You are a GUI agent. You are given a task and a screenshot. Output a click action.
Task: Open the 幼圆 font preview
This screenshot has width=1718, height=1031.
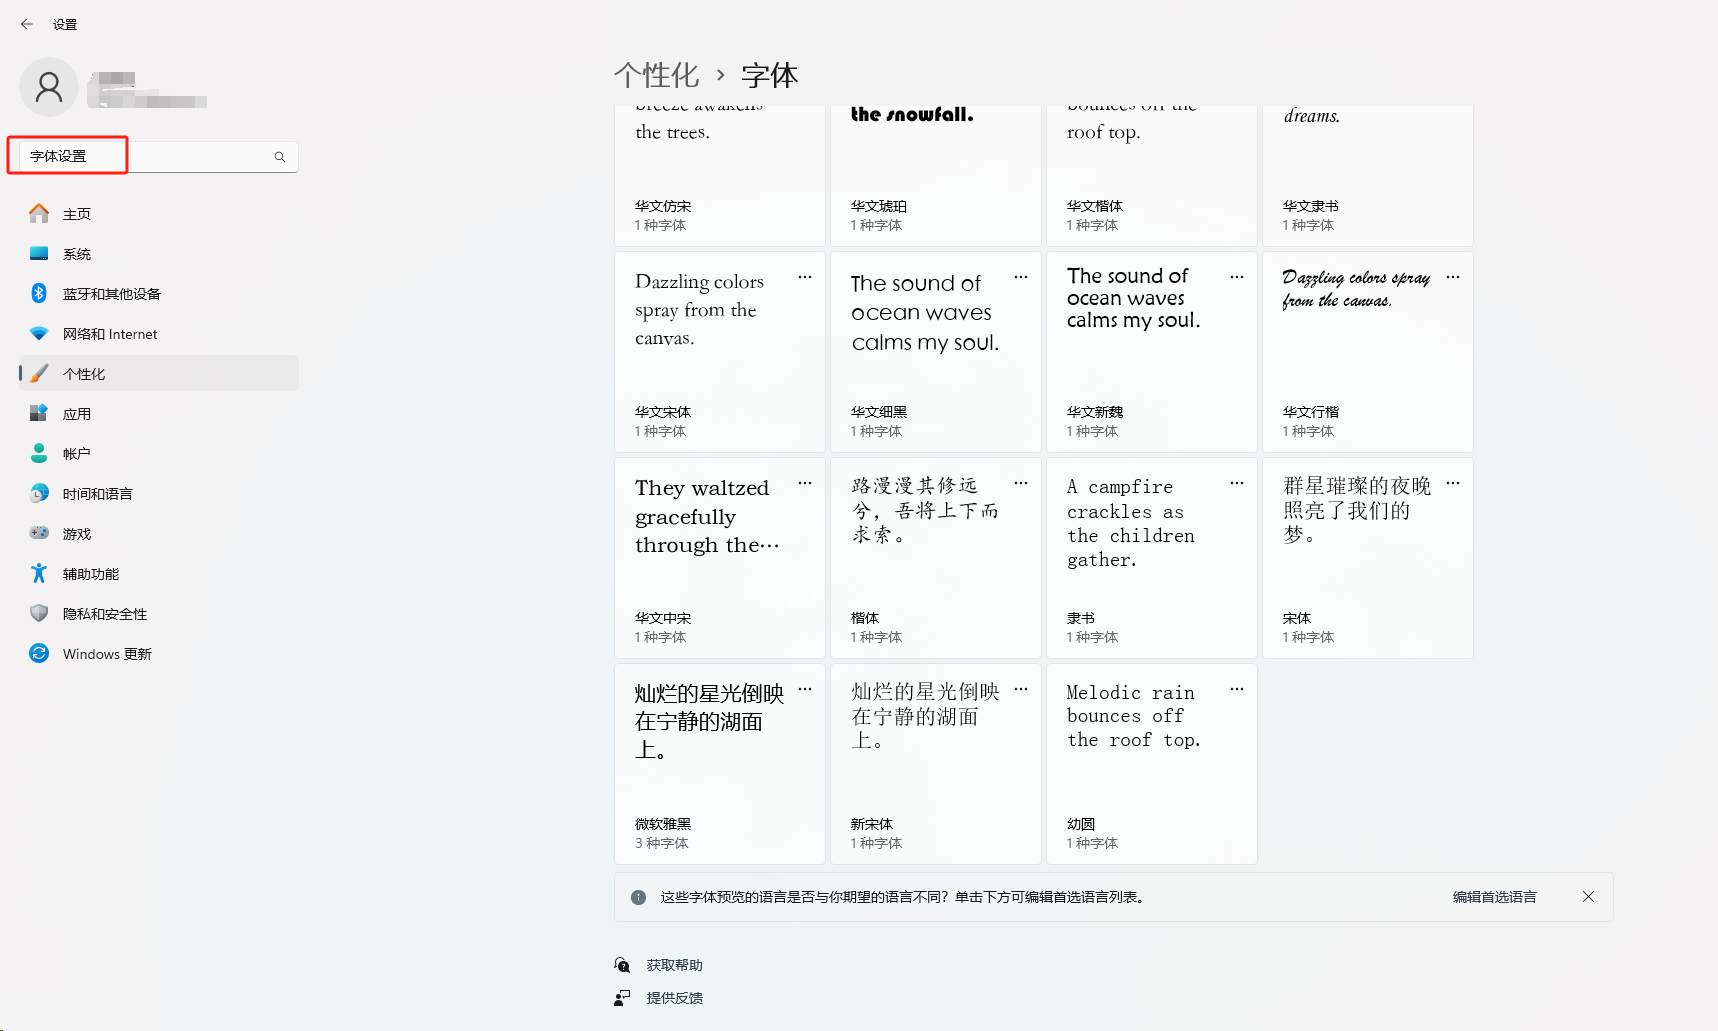pyautogui.click(x=1152, y=764)
